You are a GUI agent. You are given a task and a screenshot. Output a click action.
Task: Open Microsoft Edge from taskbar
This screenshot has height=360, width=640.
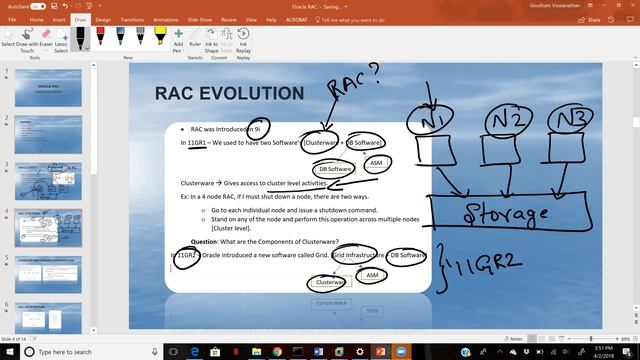tap(194, 351)
